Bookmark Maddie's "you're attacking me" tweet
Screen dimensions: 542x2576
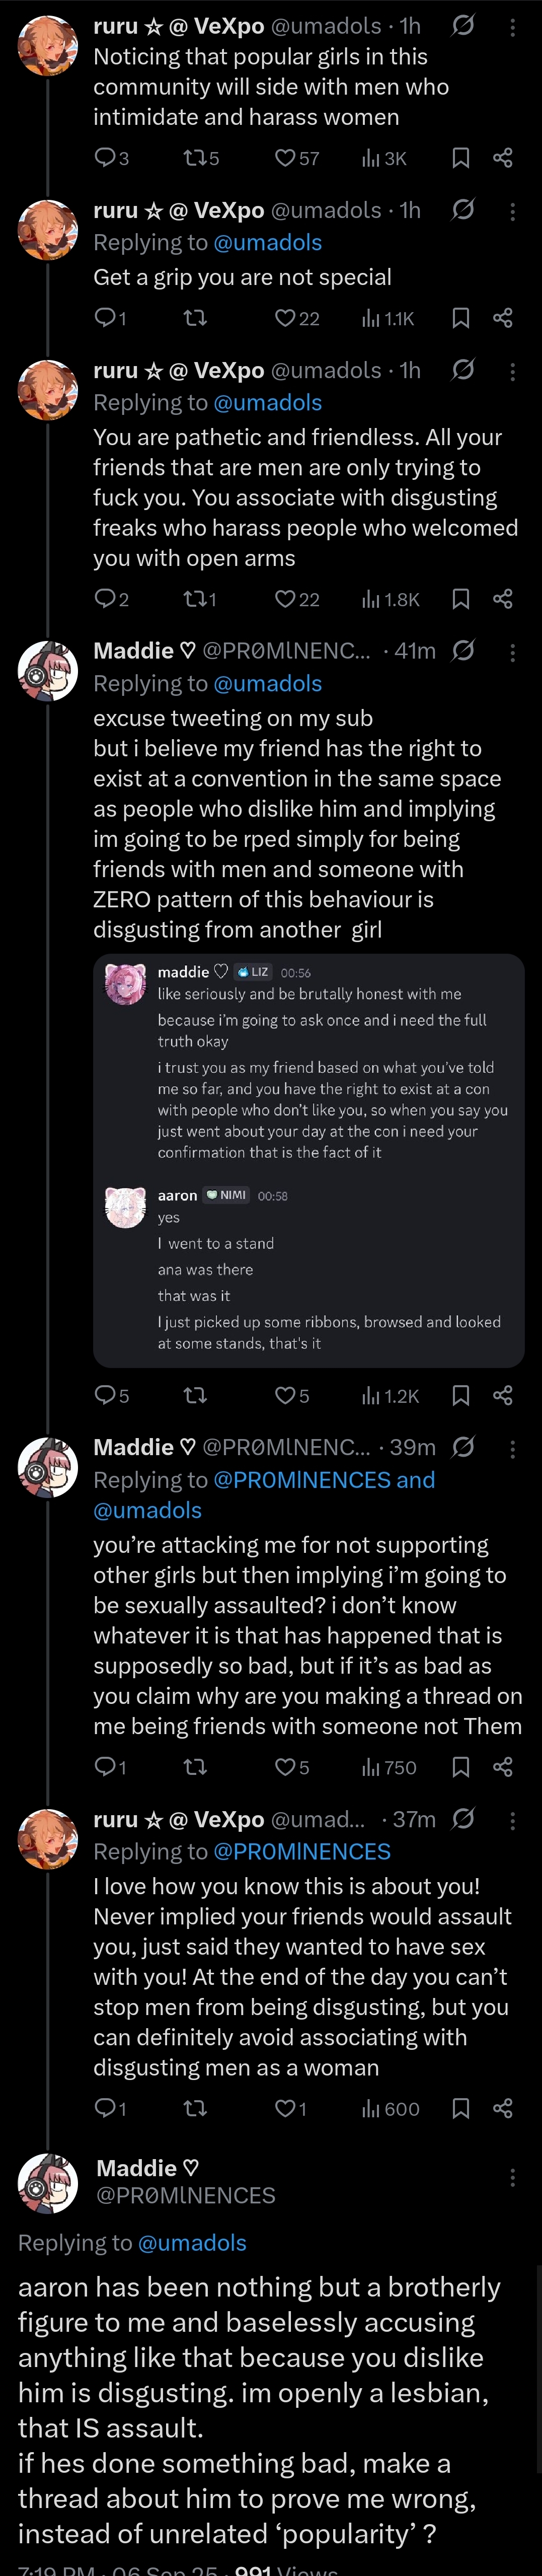461,1767
